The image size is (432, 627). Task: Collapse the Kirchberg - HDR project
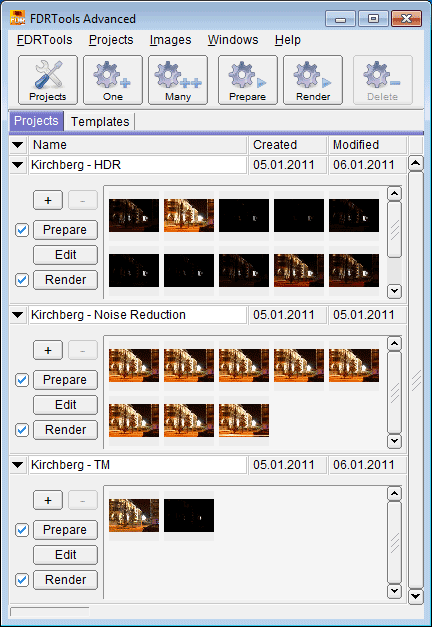click(18, 165)
